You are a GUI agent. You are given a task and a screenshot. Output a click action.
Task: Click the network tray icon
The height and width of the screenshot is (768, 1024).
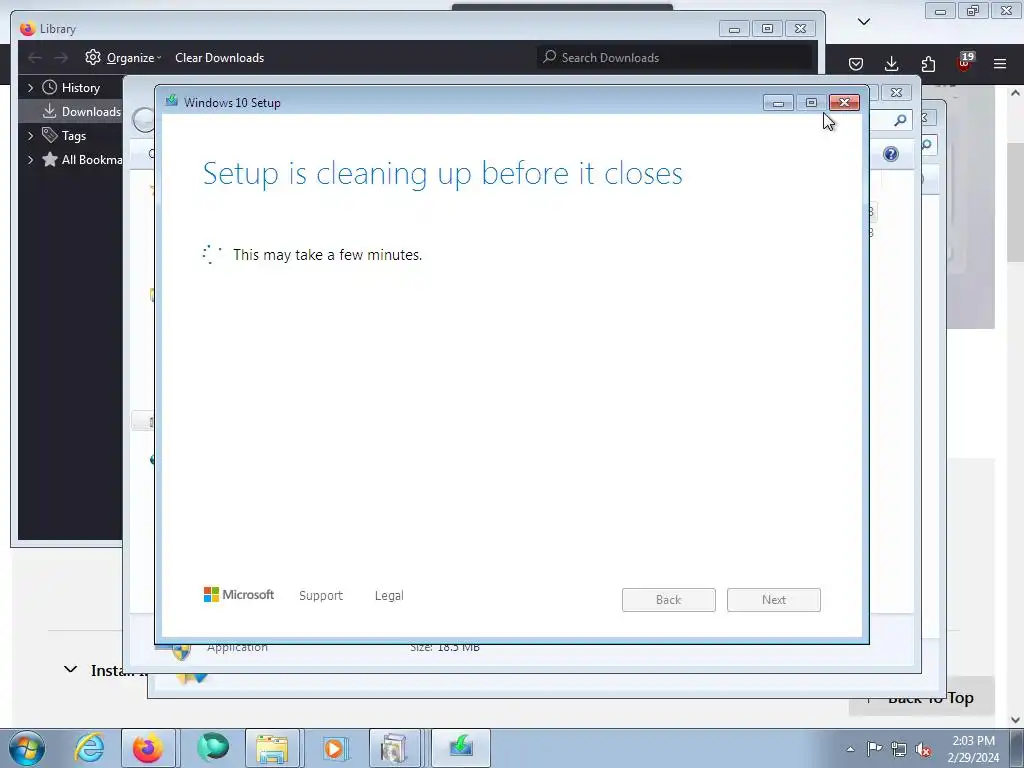[x=899, y=749]
